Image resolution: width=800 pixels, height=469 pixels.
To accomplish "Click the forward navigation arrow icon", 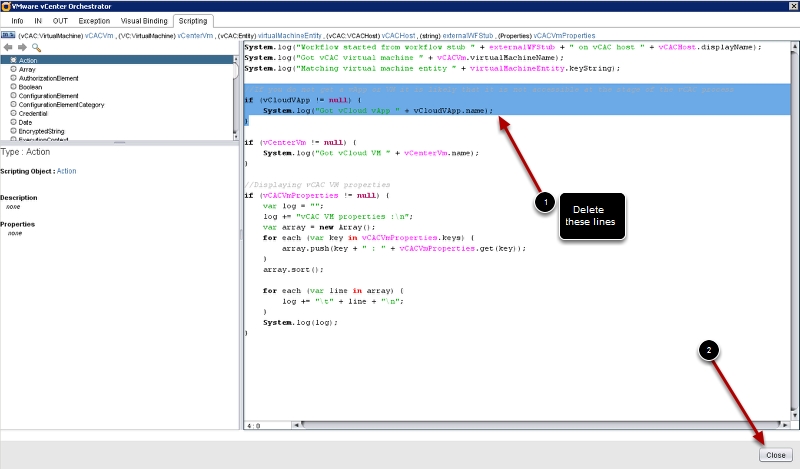I will tap(22, 47).
